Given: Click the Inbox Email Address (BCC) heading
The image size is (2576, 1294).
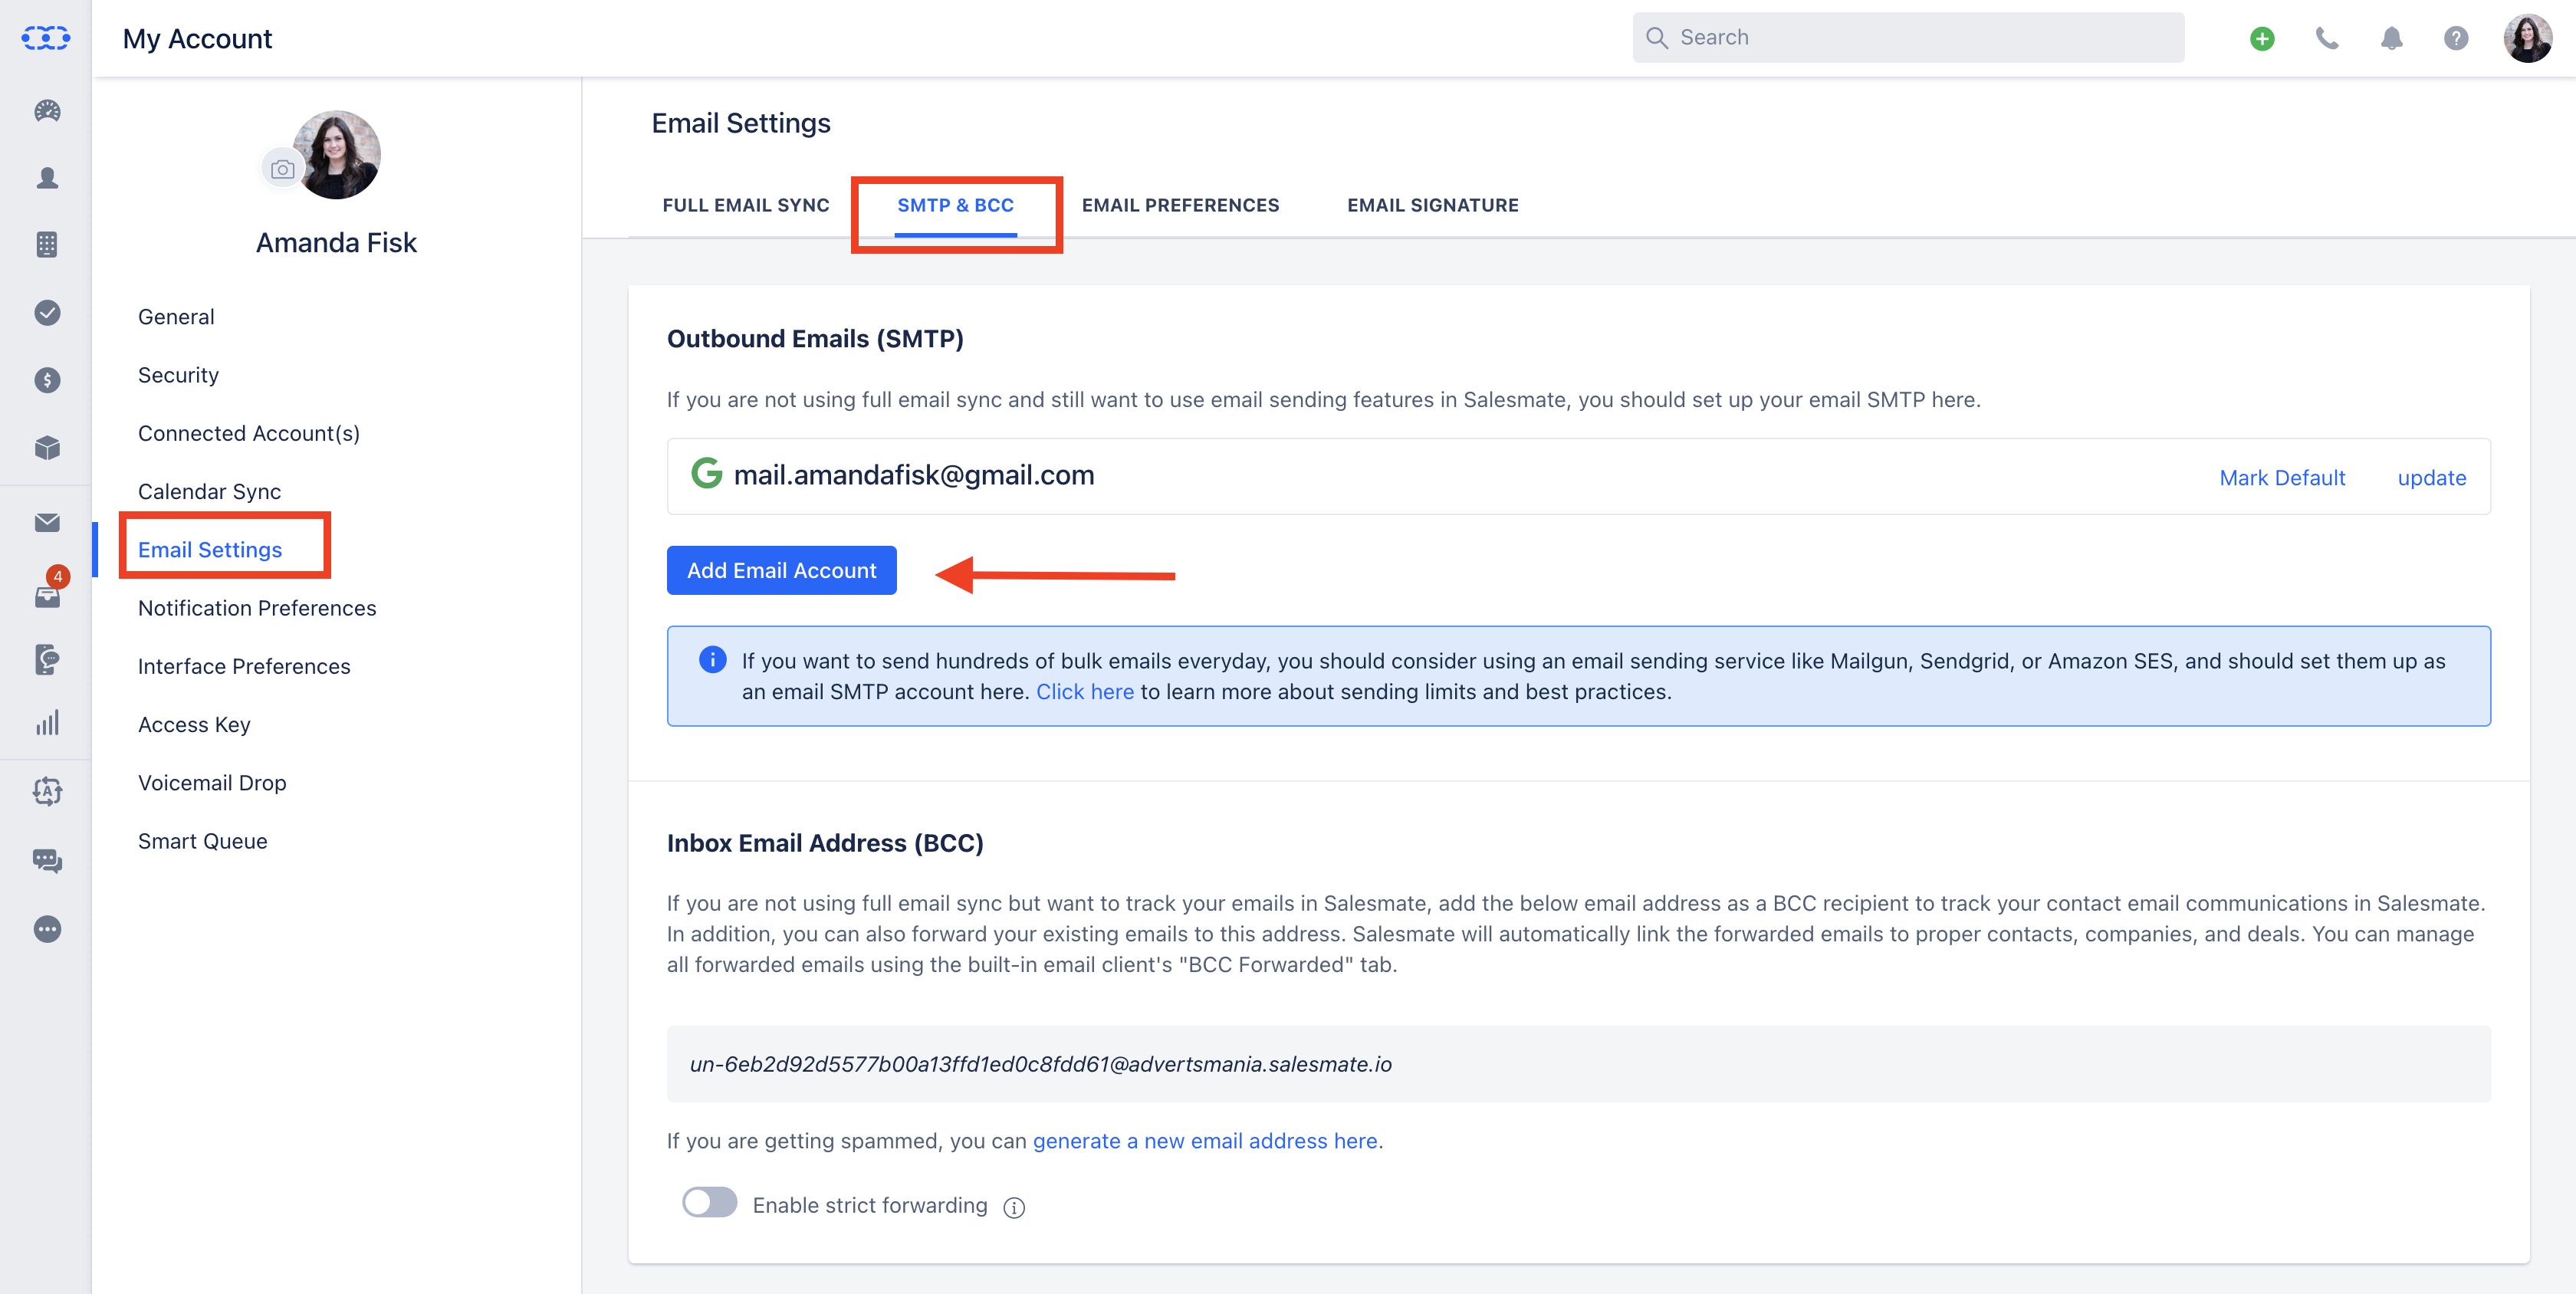Looking at the screenshot, I should 825,843.
